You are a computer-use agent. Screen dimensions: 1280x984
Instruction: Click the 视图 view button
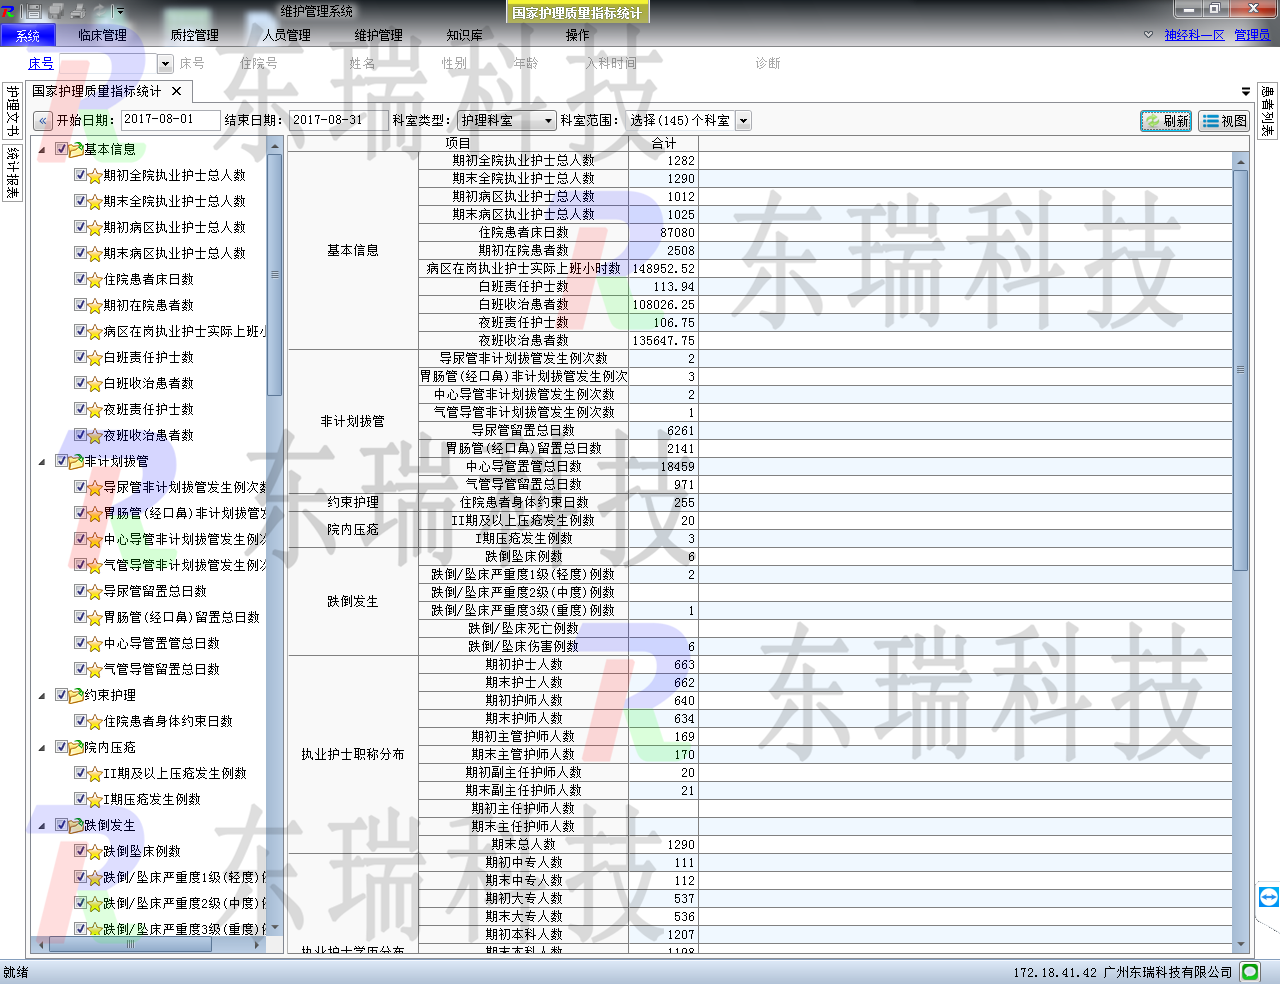click(x=1225, y=121)
